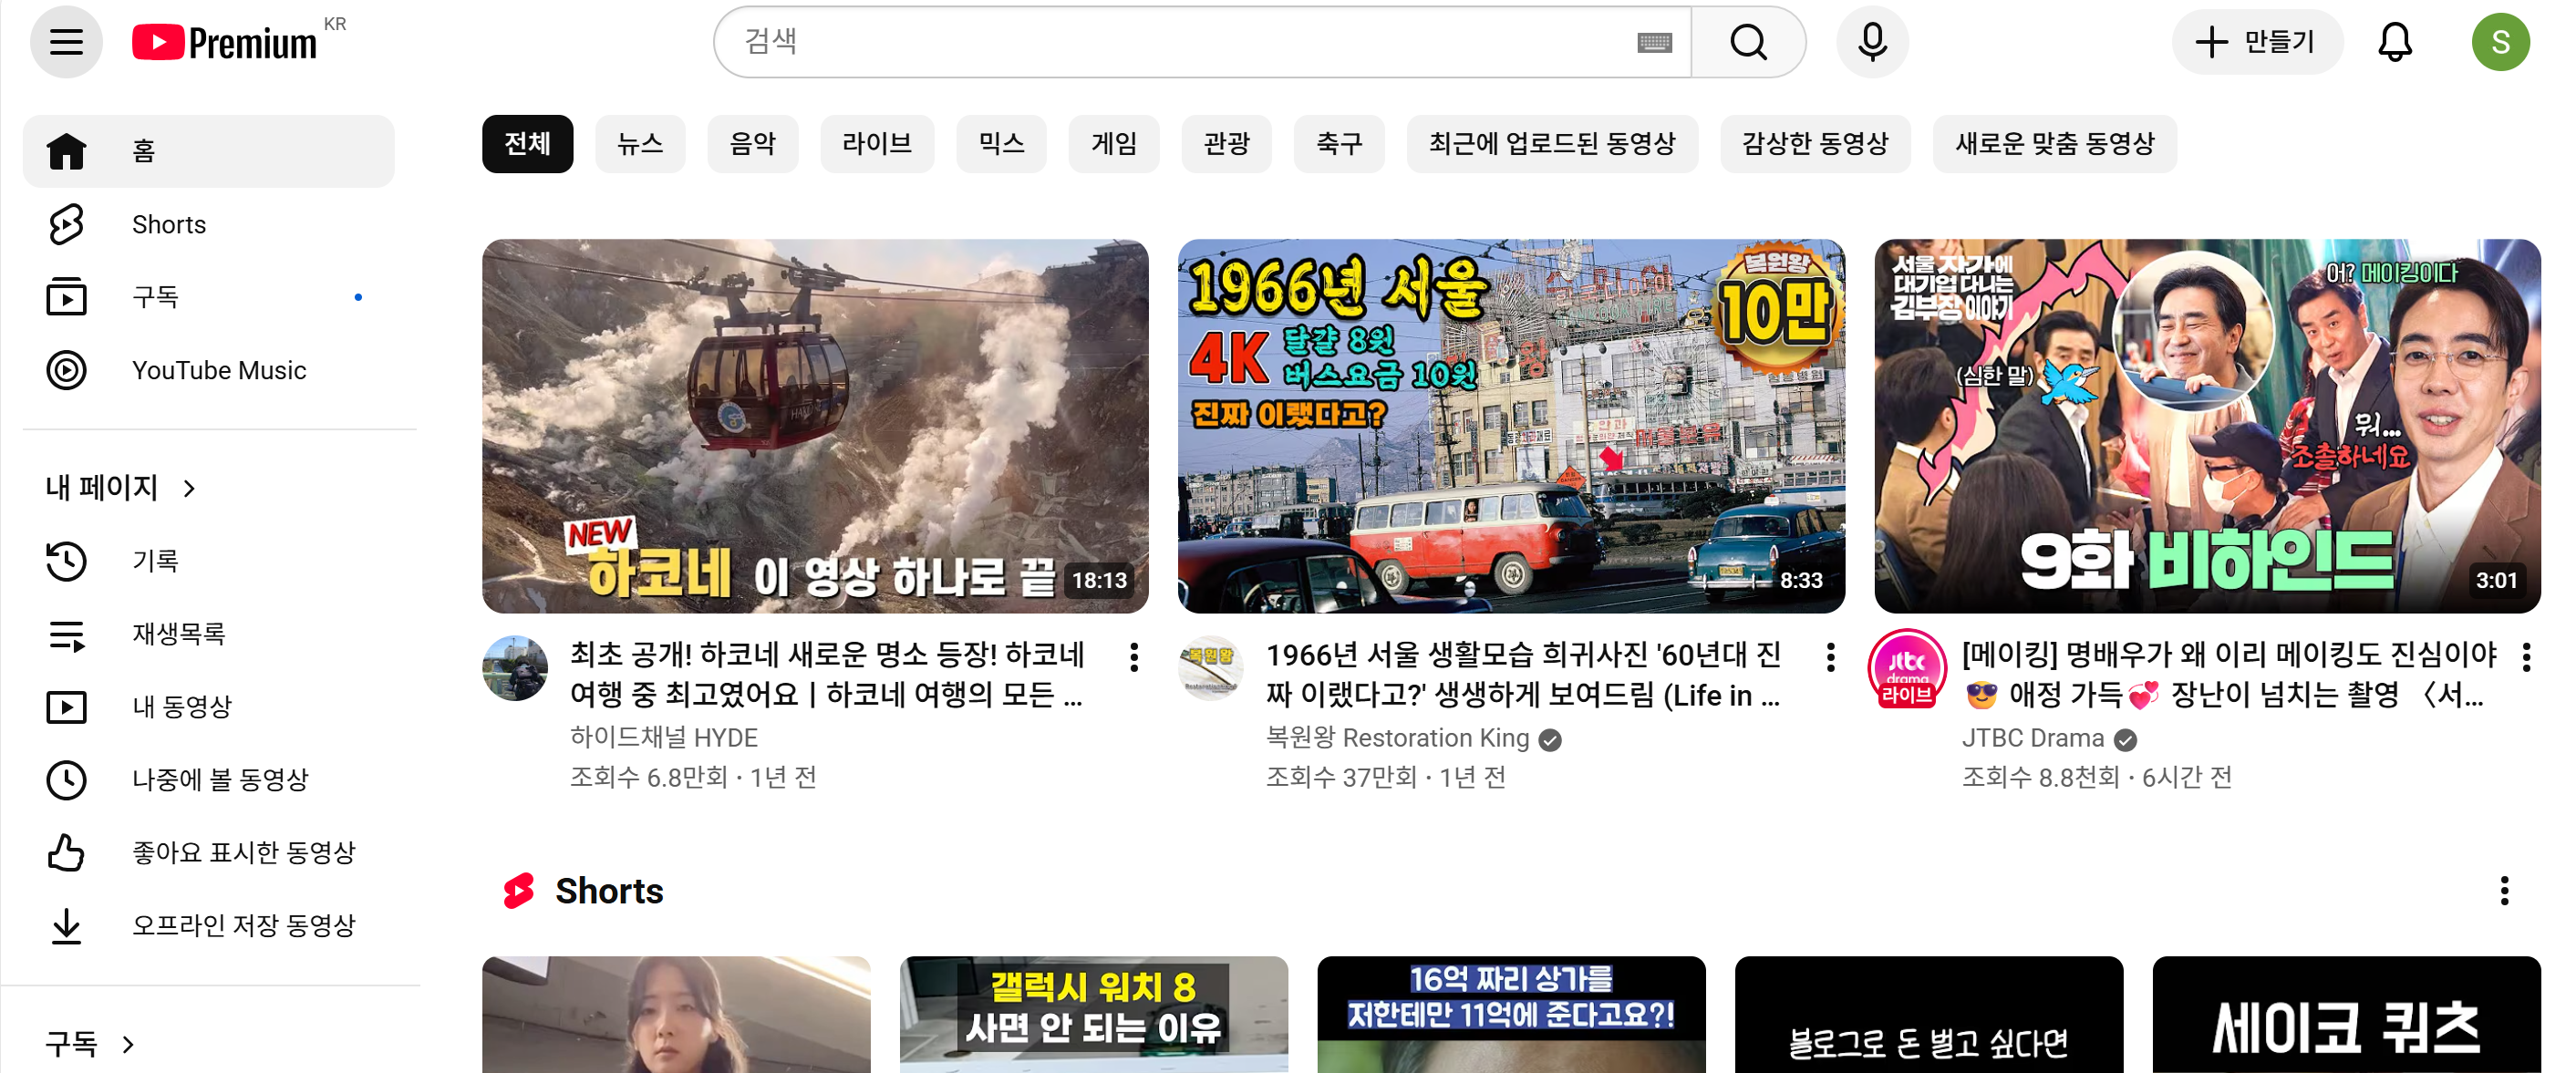Select the 뉴스 filter chip
The width and height of the screenshot is (2576, 1073).
[639, 144]
